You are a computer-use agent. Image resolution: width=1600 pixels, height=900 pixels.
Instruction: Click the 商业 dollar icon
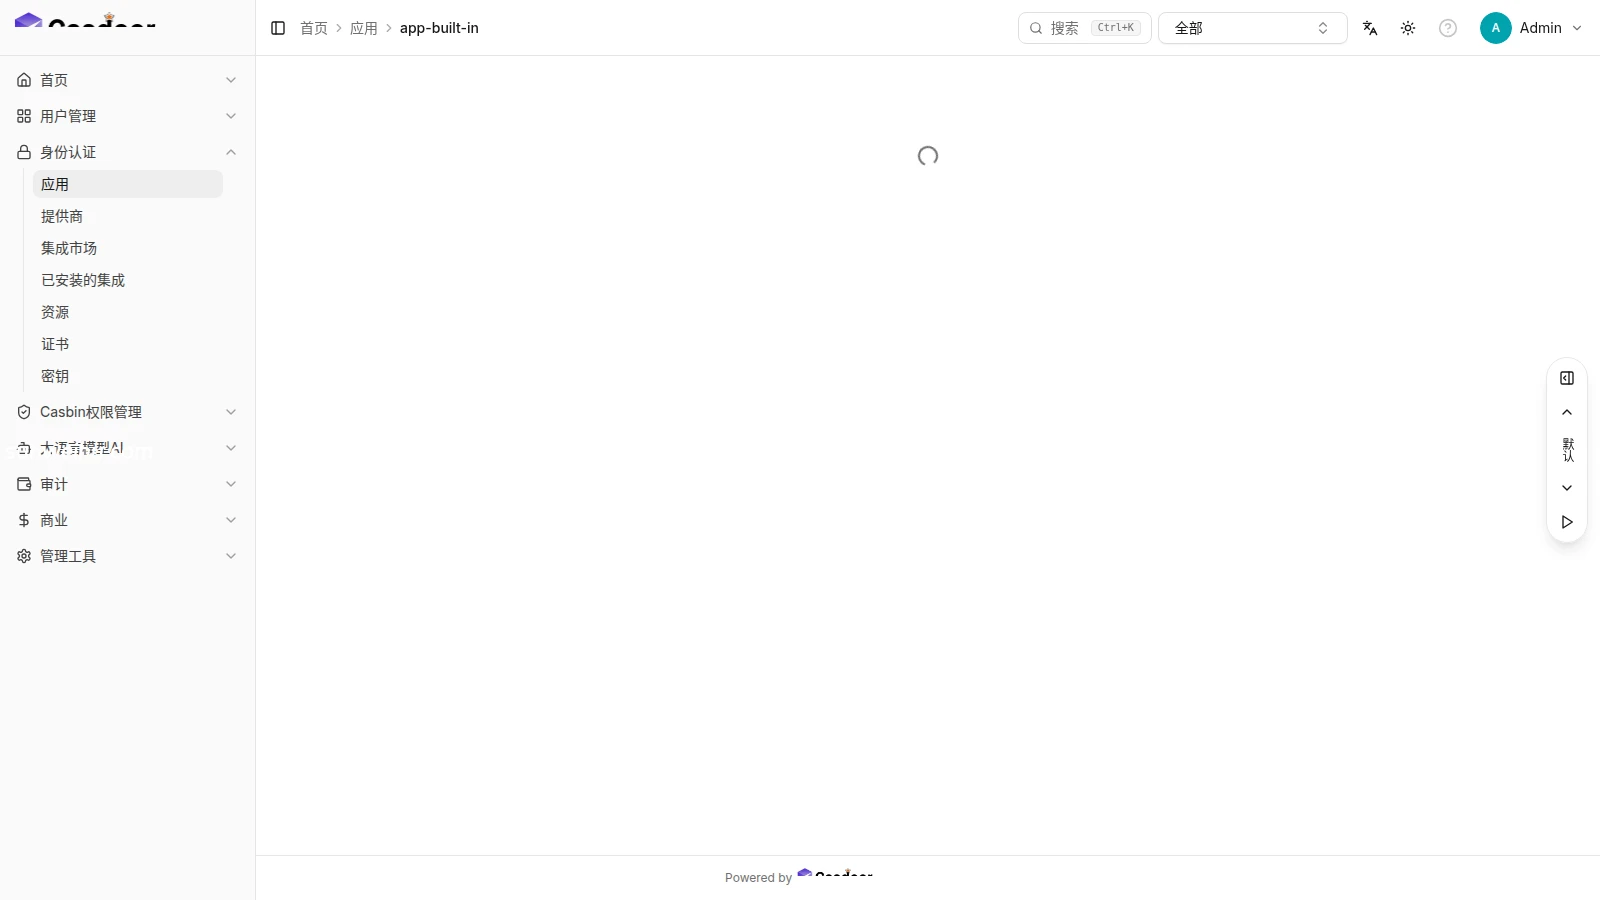coord(24,520)
